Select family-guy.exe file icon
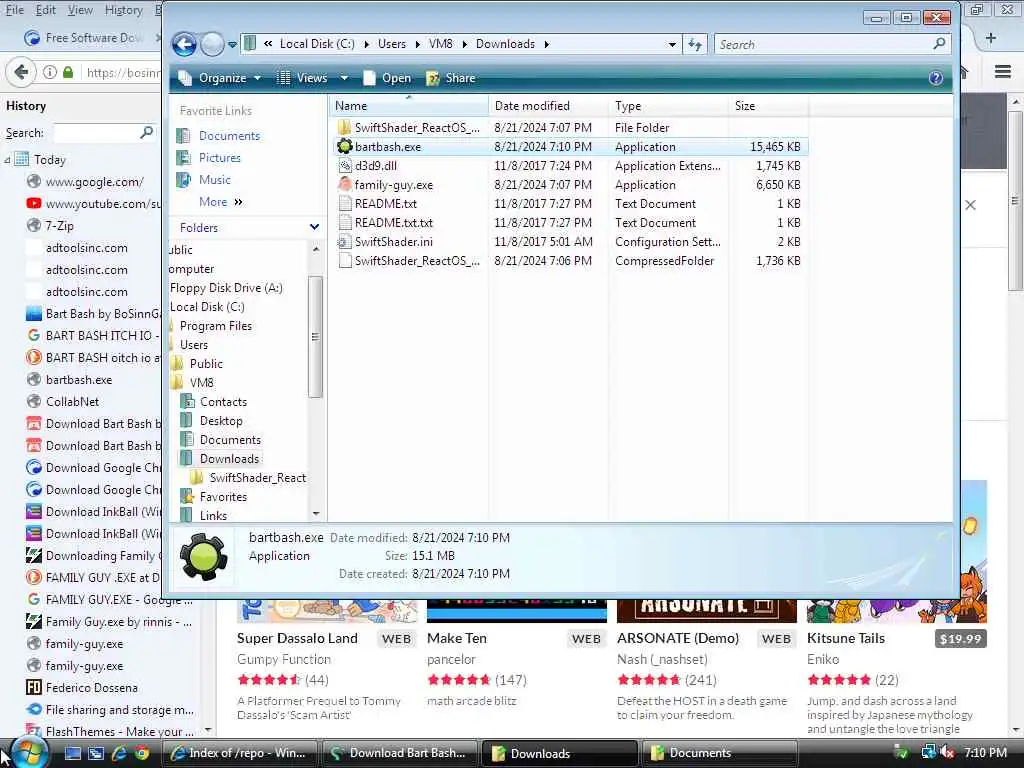The image size is (1024, 768). tap(345, 185)
